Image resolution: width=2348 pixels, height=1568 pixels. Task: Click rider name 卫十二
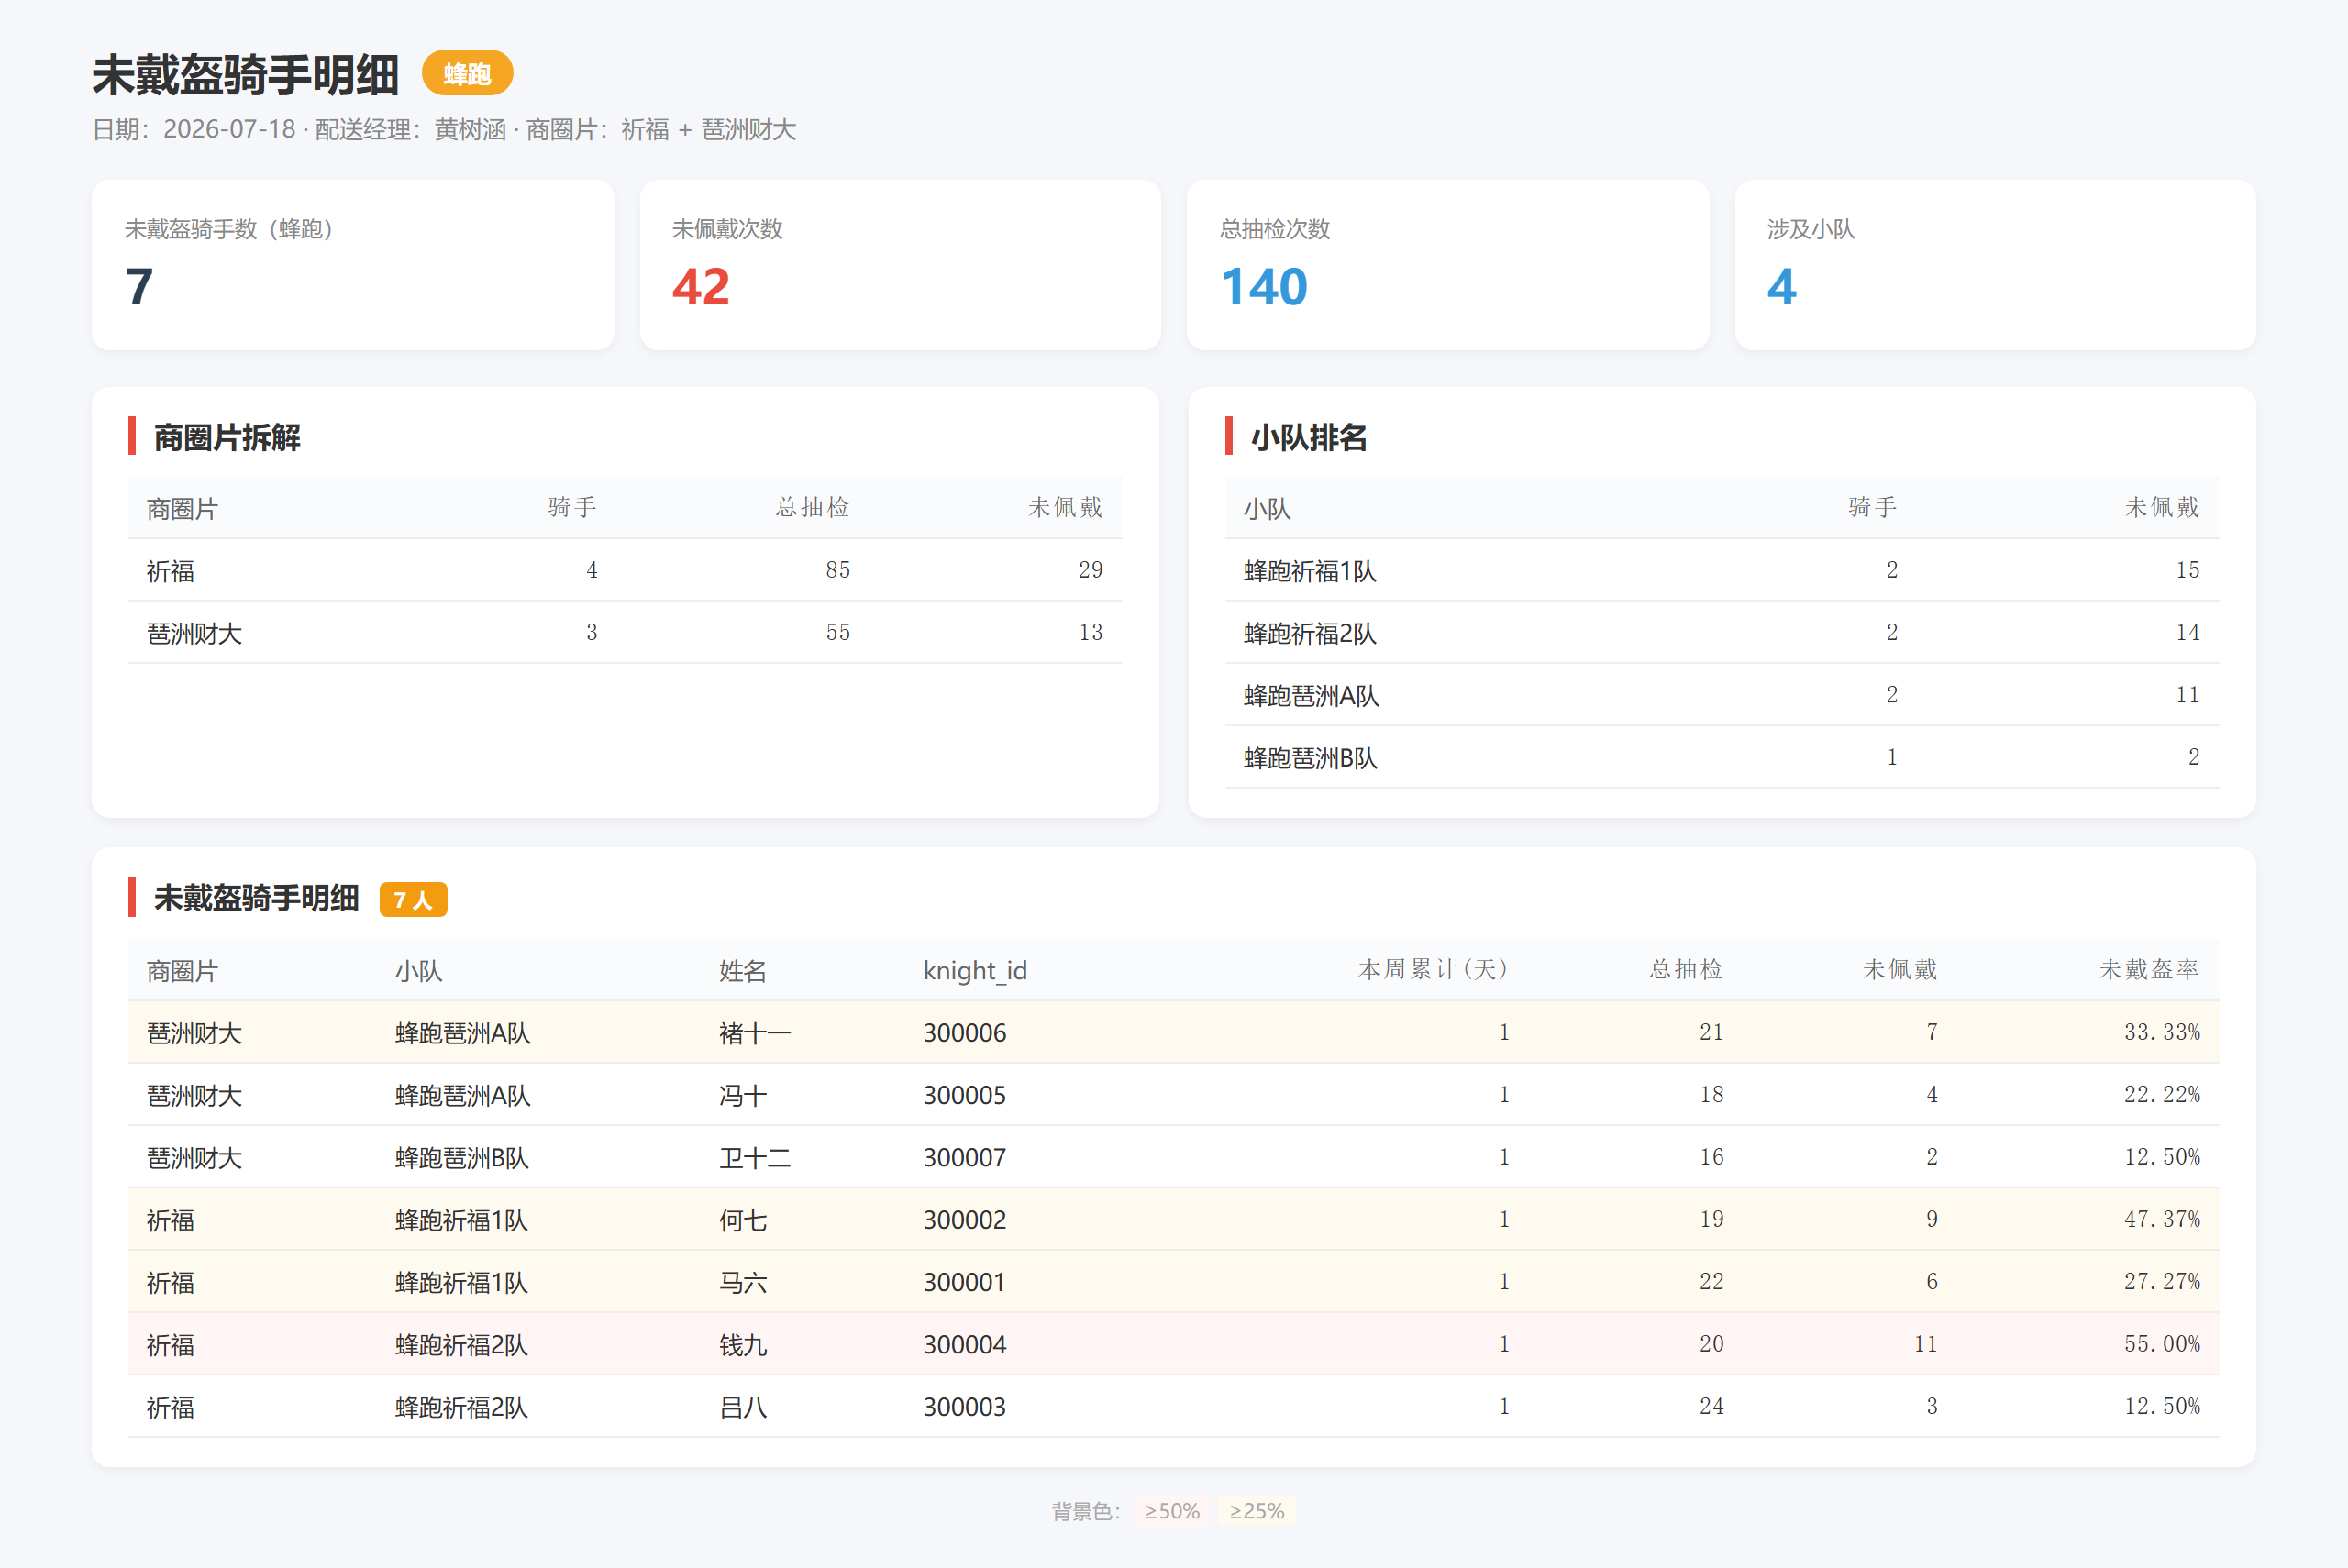pos(755,1158)
